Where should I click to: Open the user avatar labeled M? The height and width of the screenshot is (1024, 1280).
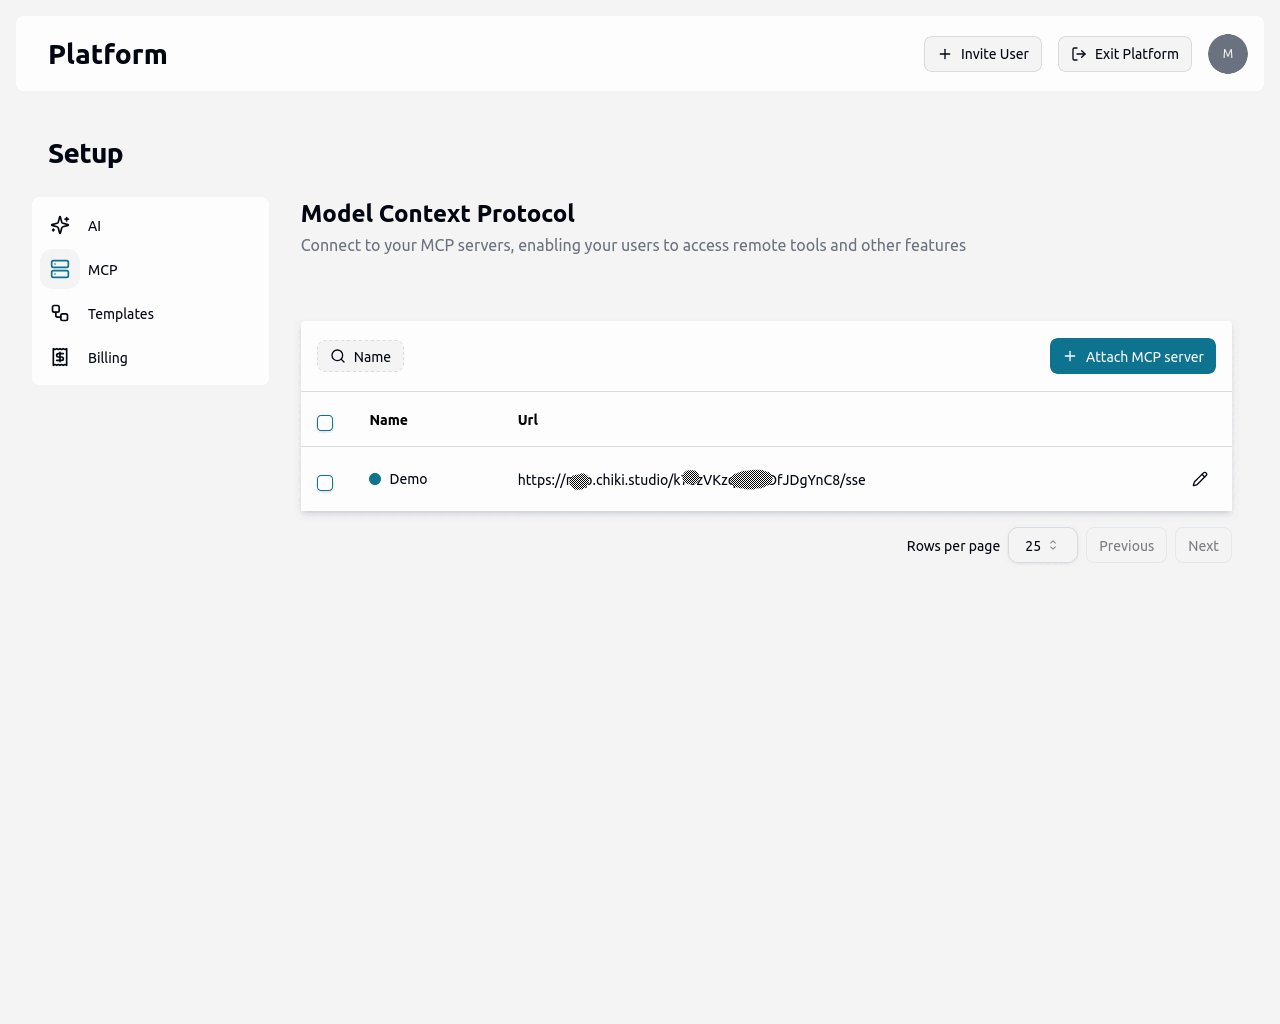point(1227,54)
